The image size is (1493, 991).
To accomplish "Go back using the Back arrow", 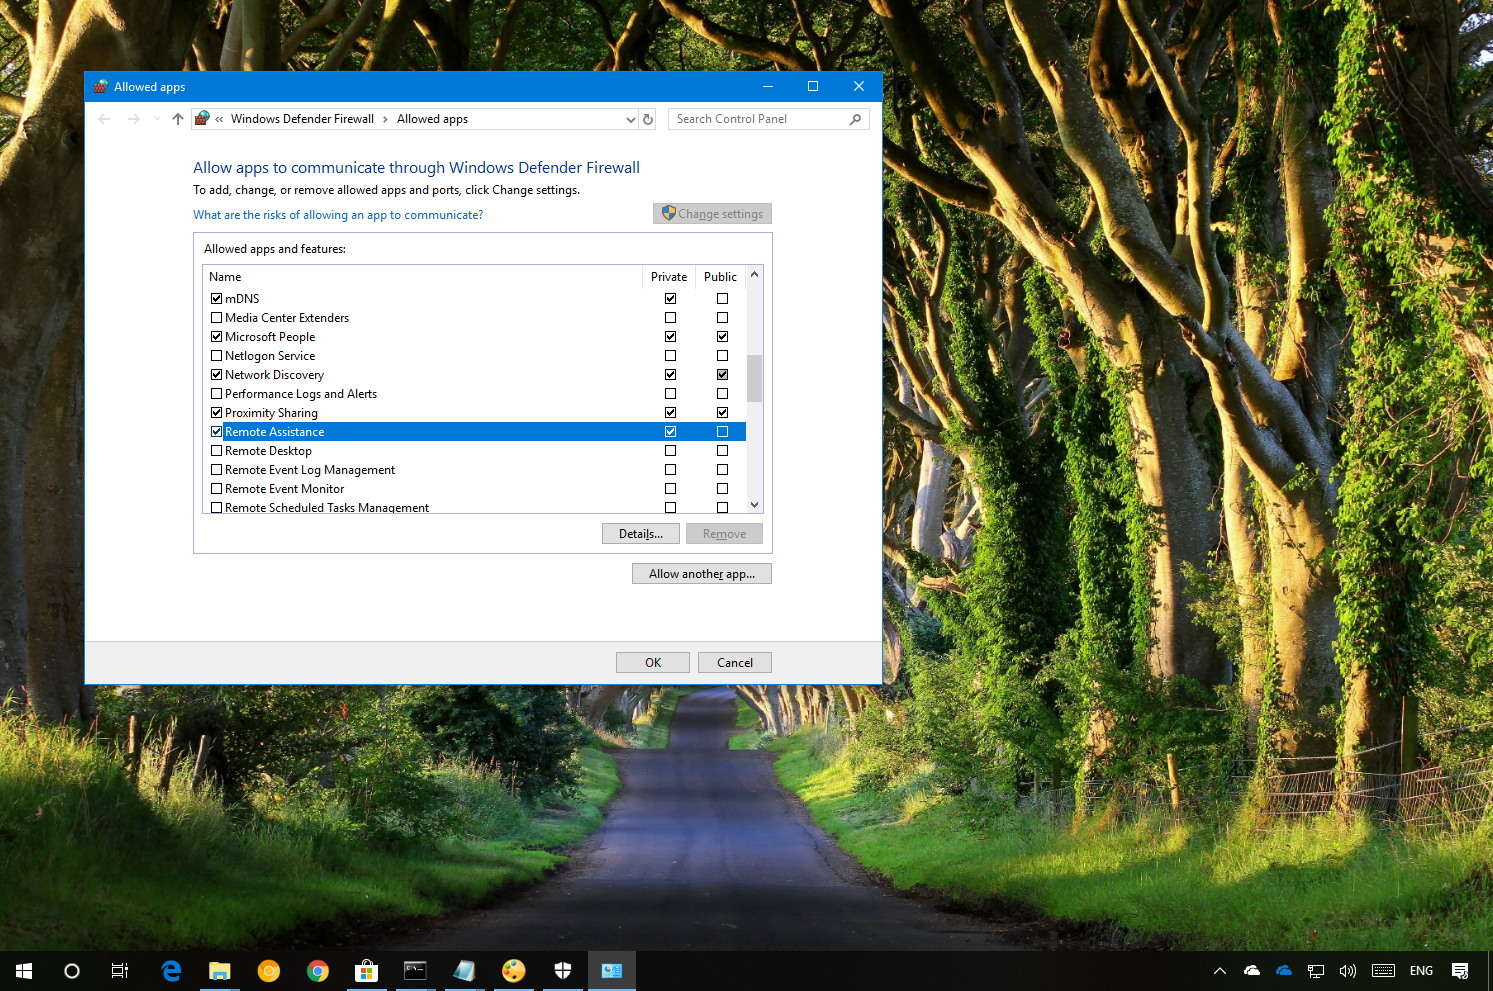I will [x=104, y=119].
